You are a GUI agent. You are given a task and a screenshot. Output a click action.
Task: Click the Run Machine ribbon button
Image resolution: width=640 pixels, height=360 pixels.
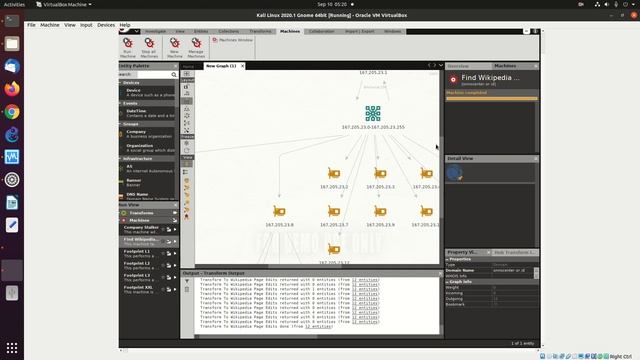128,47
